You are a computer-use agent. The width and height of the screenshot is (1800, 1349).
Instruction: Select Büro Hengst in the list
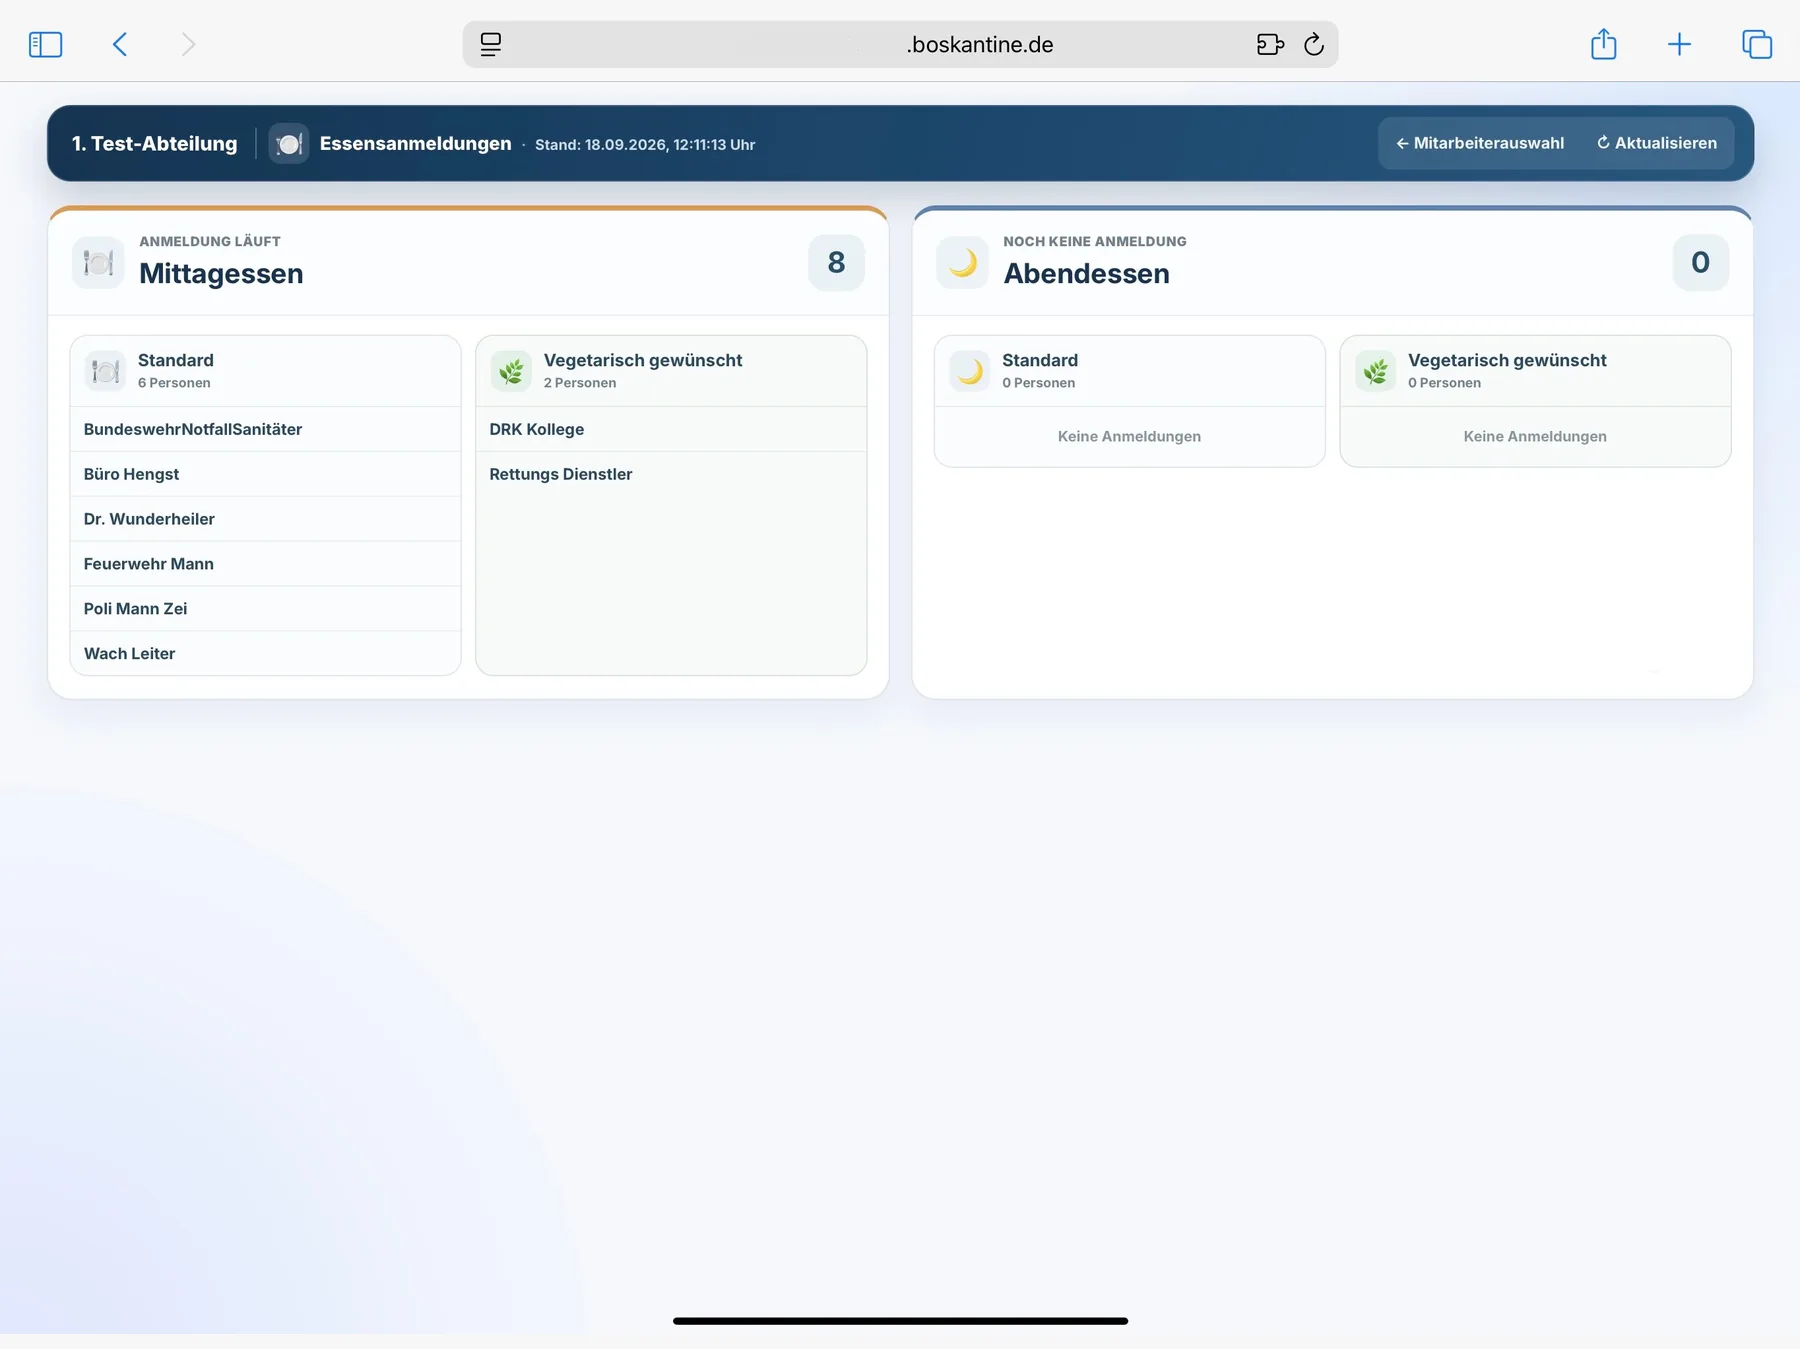265,474
